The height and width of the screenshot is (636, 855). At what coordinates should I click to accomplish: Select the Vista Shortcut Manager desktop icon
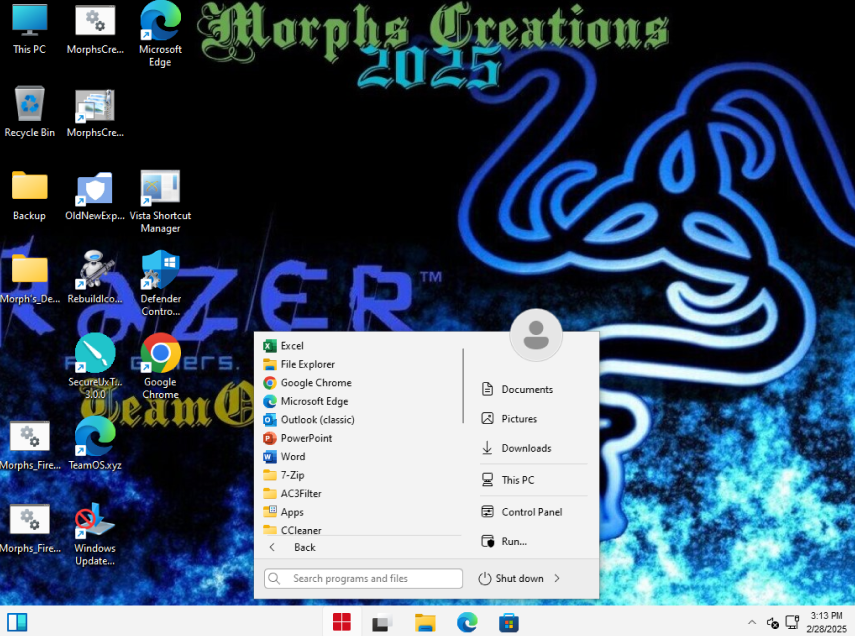pyautogui.click(x=160, y=202)
